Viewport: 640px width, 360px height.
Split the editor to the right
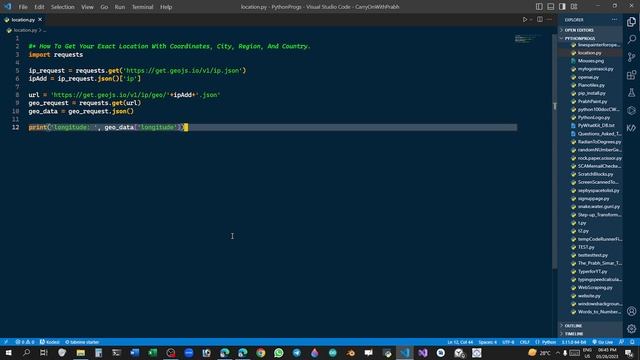(x=540, y=20)
